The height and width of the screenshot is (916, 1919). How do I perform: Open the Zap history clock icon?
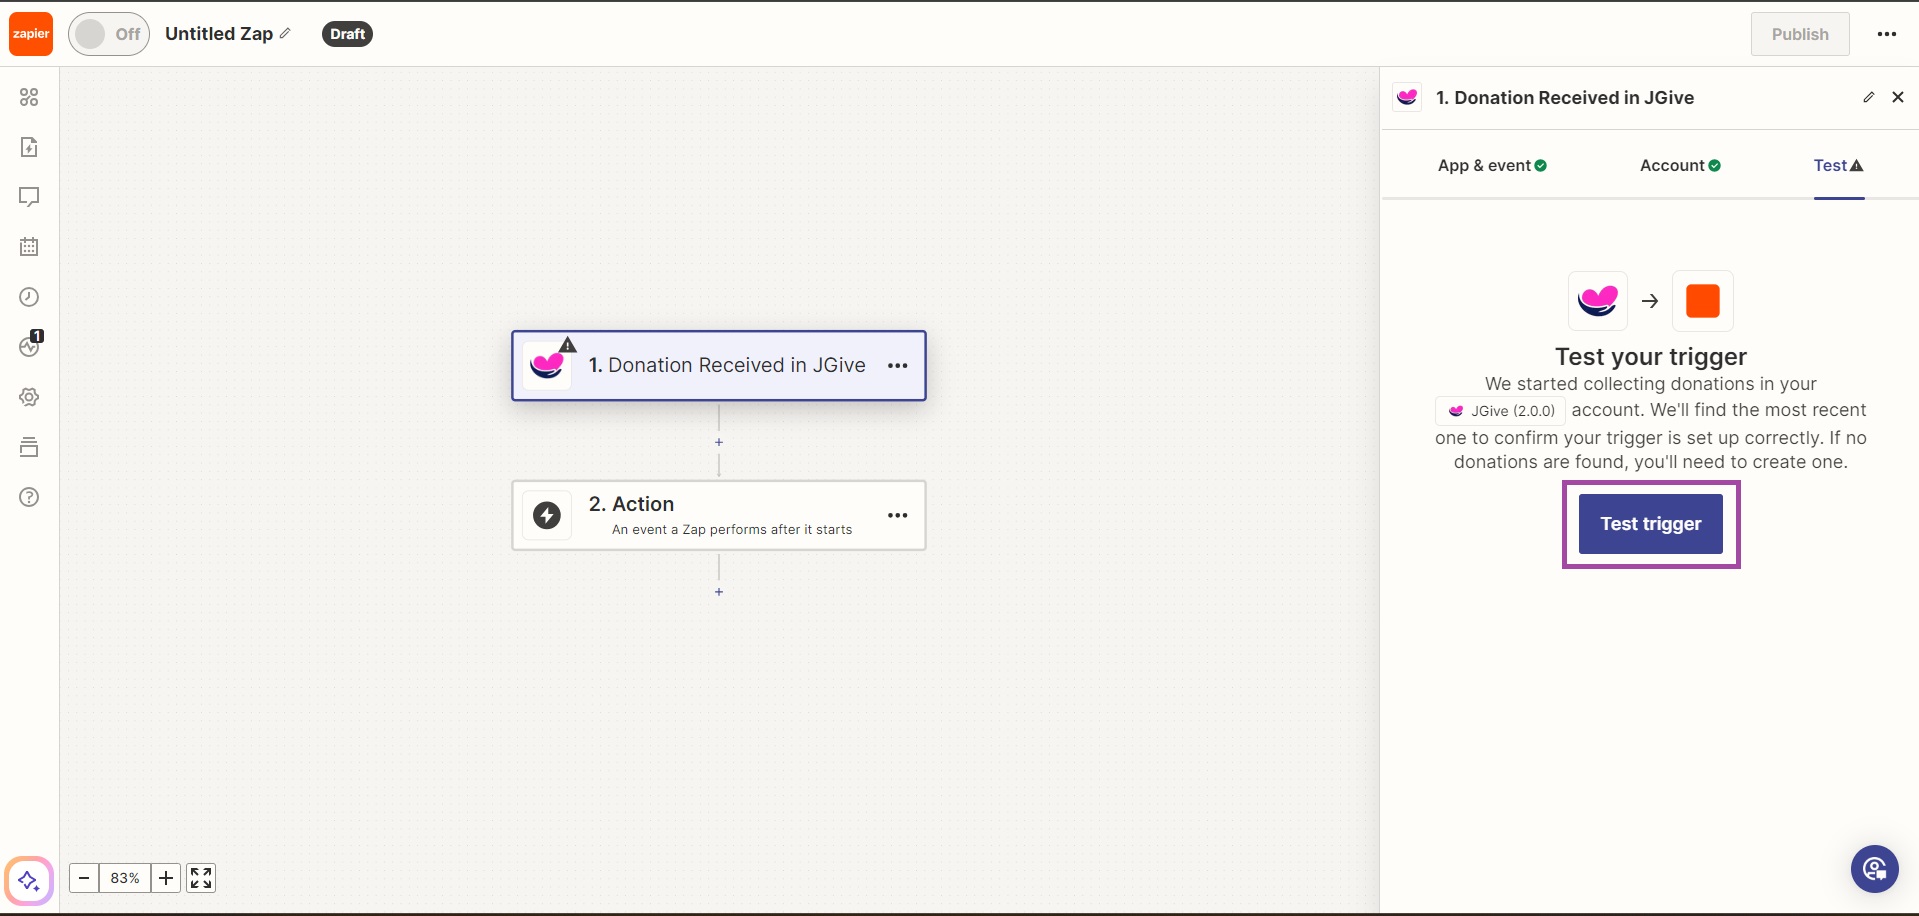29,297
